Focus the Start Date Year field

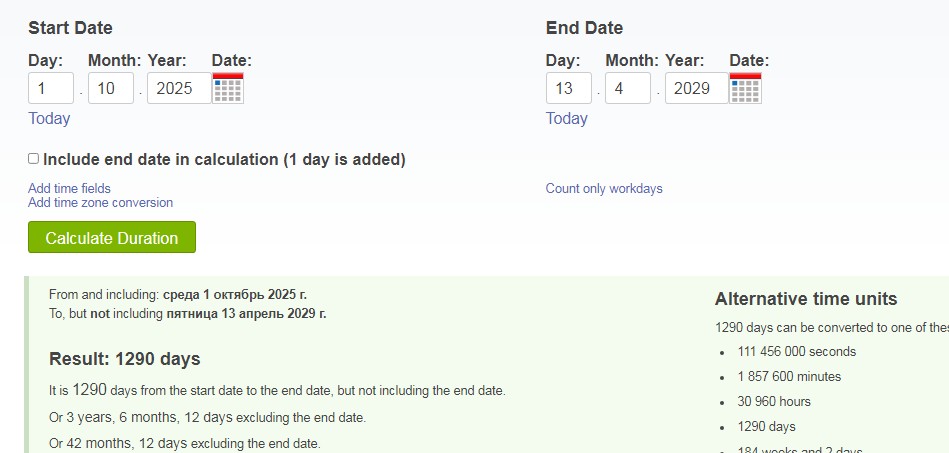[179, 88]
